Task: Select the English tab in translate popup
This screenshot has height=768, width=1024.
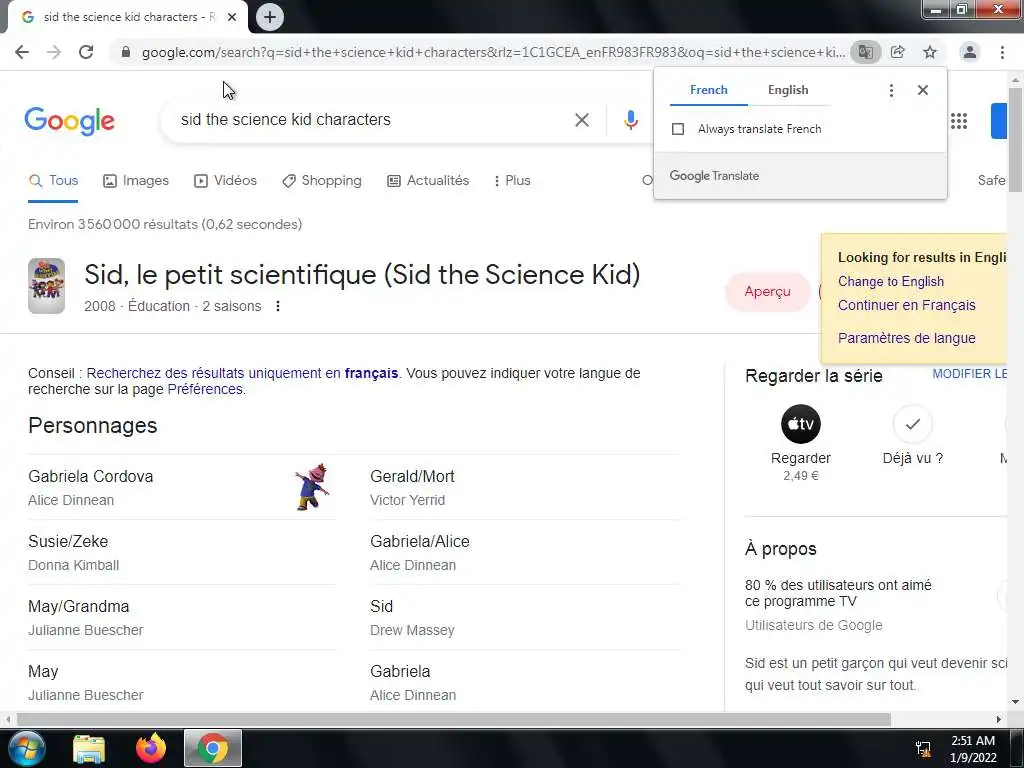Action: [788, 90]
